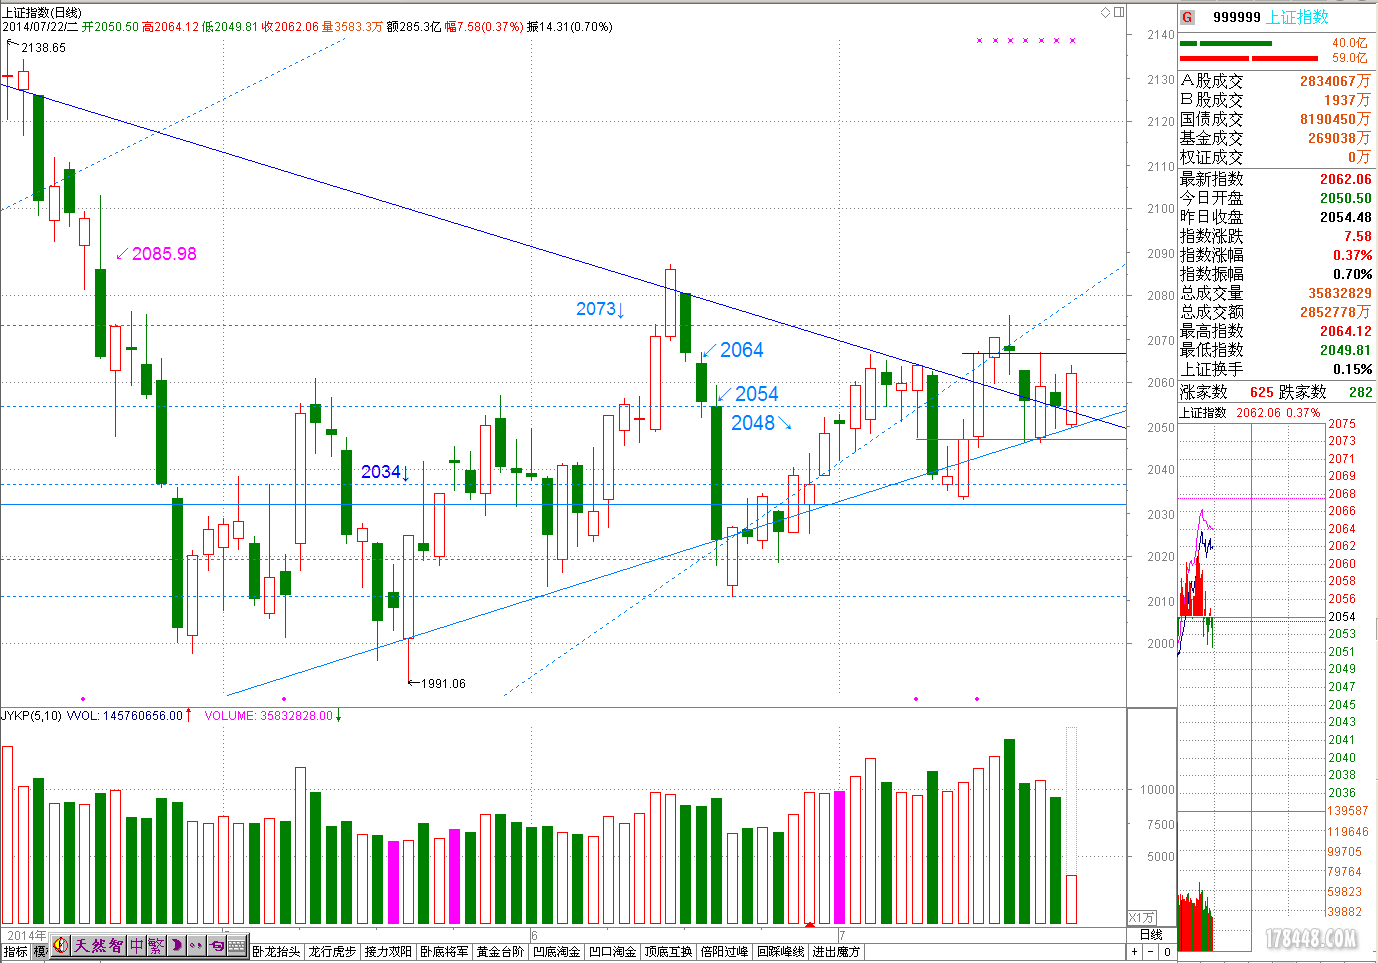Click the 2034 price annotation
Screen dimensions: 1378x963
pyautogui.click(x=381, y=472)
